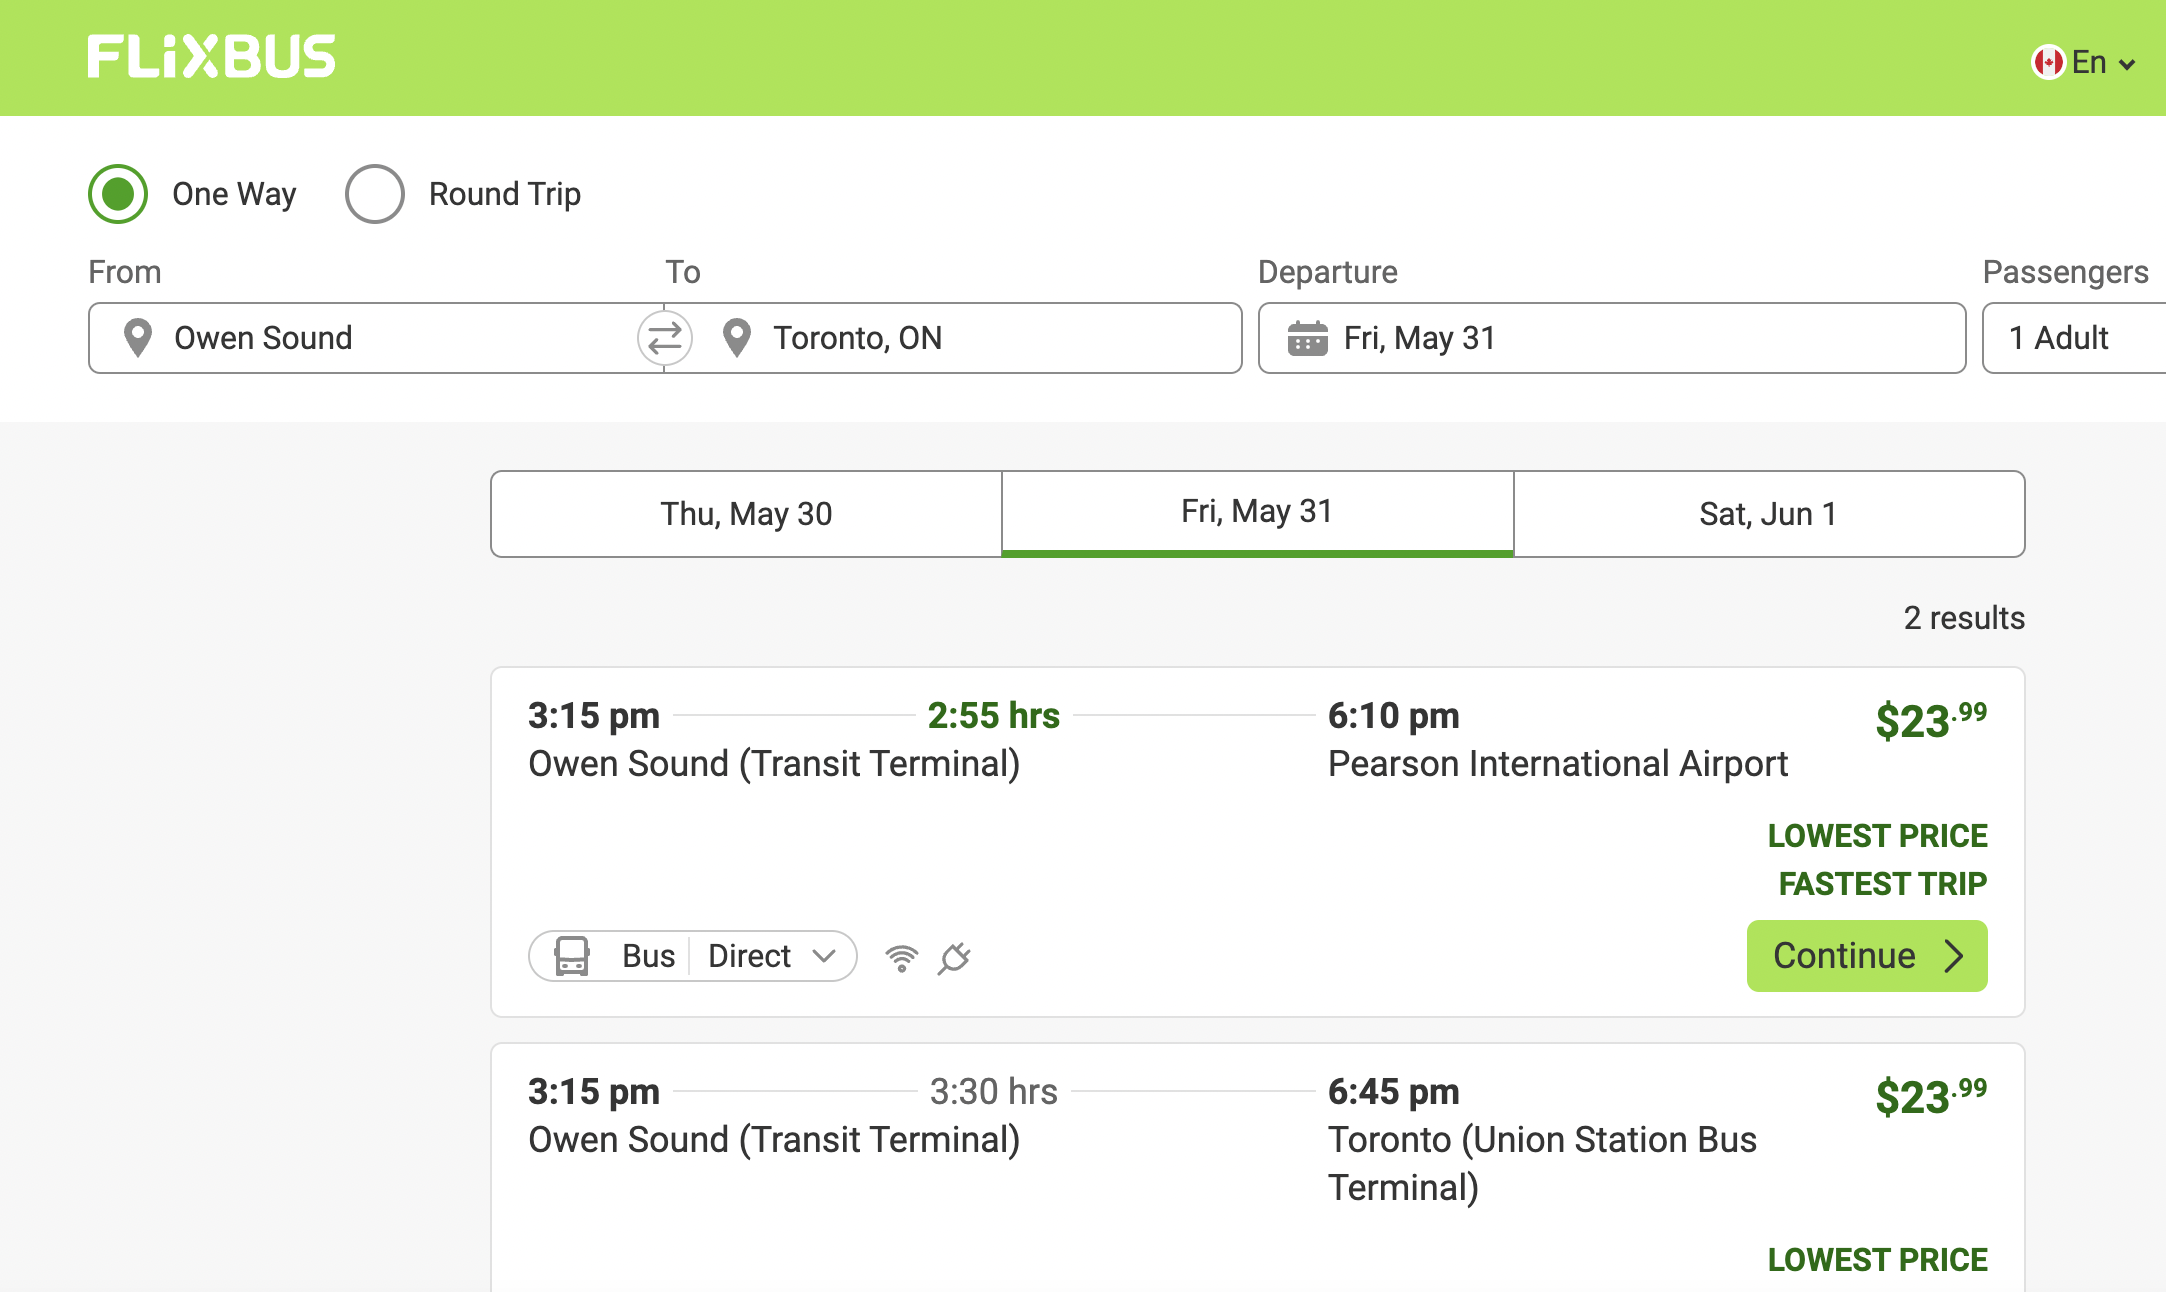
Task: Click the FlixBus logo
Action: 209,58
